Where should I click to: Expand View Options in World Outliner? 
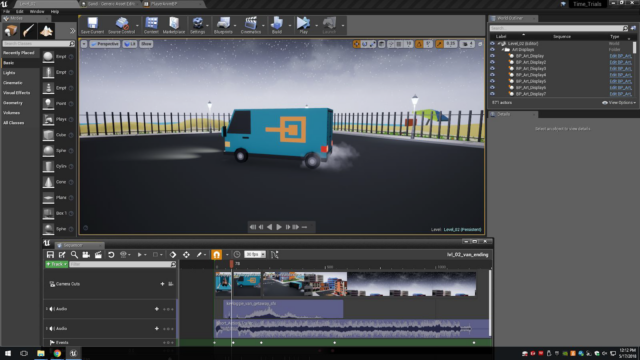pos(619,102)
